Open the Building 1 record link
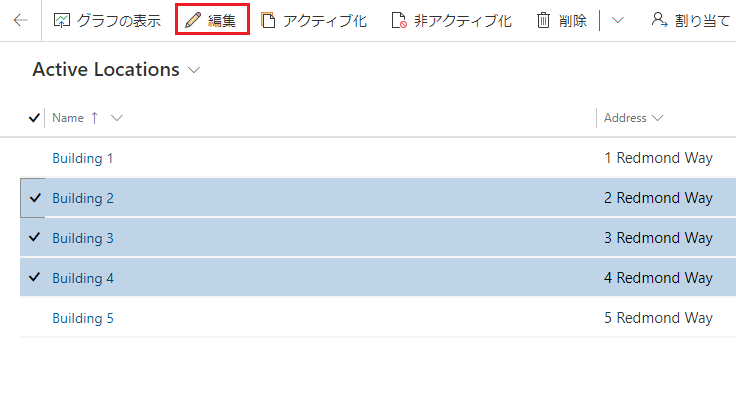The height and width of the screenshot is (401, 736). tap(83, 158)
